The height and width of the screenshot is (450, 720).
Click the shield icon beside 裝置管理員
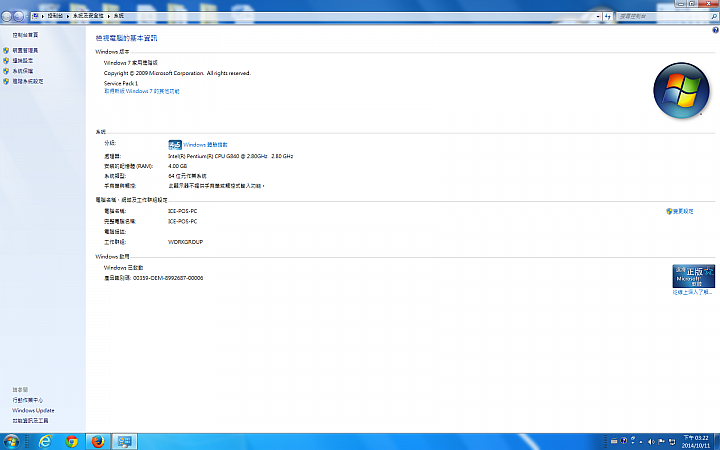pos(6,51)
